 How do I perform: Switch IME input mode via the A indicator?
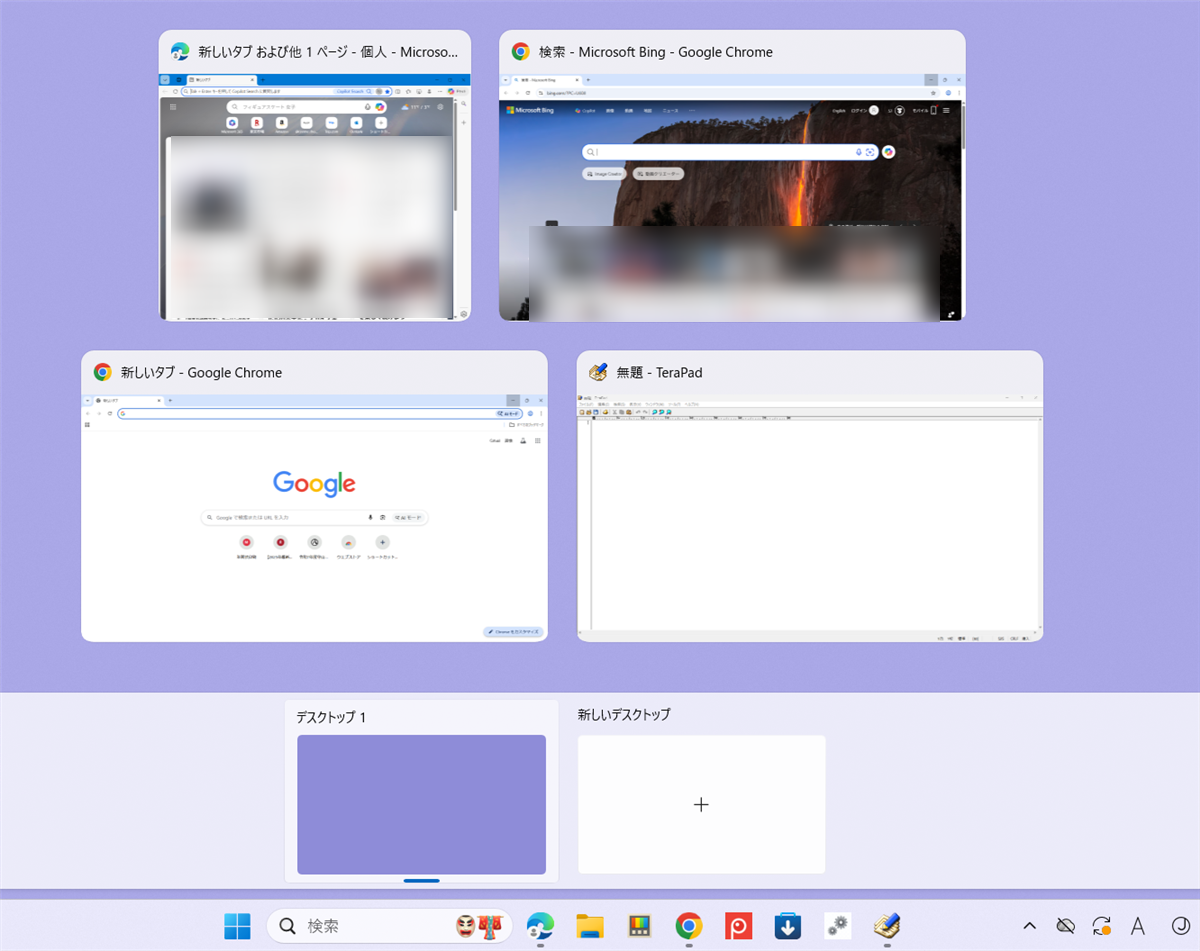[x=1138, y=926]
